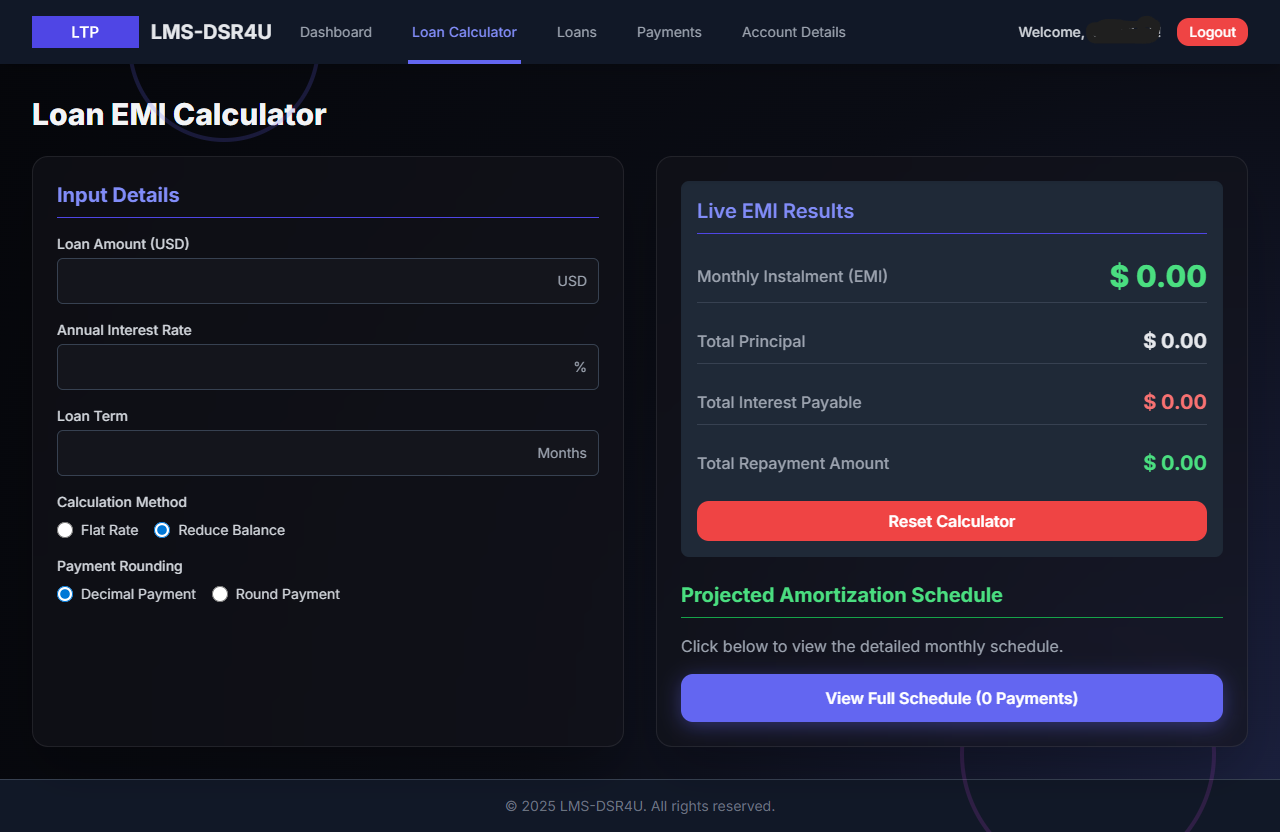The height and width of the screenshot is (832, 1280).
Task: Select the Reduce Balance calculation method
Action: (162, 529)
